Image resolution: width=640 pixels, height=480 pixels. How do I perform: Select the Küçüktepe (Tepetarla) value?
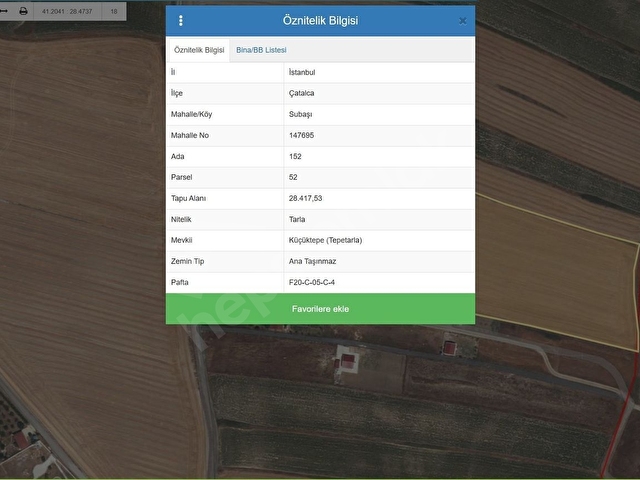click(x=325, y=240)
